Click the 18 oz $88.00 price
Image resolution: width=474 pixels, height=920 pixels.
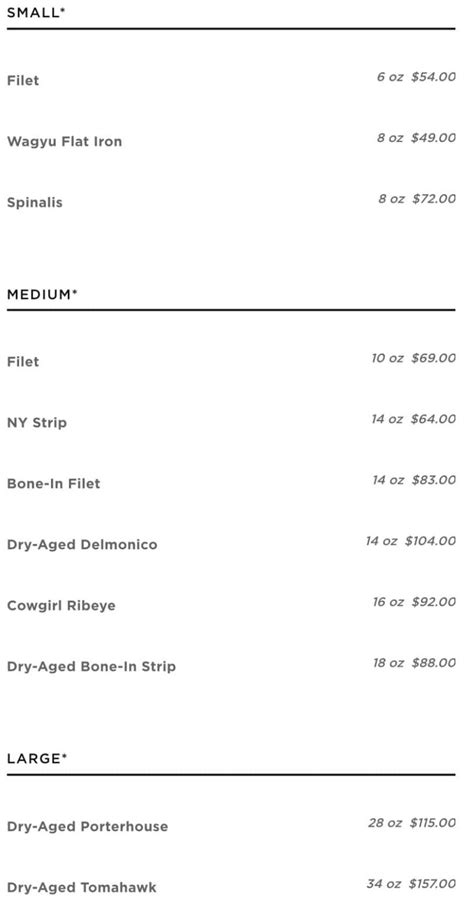pyautogui.click(x=414, y=663)
